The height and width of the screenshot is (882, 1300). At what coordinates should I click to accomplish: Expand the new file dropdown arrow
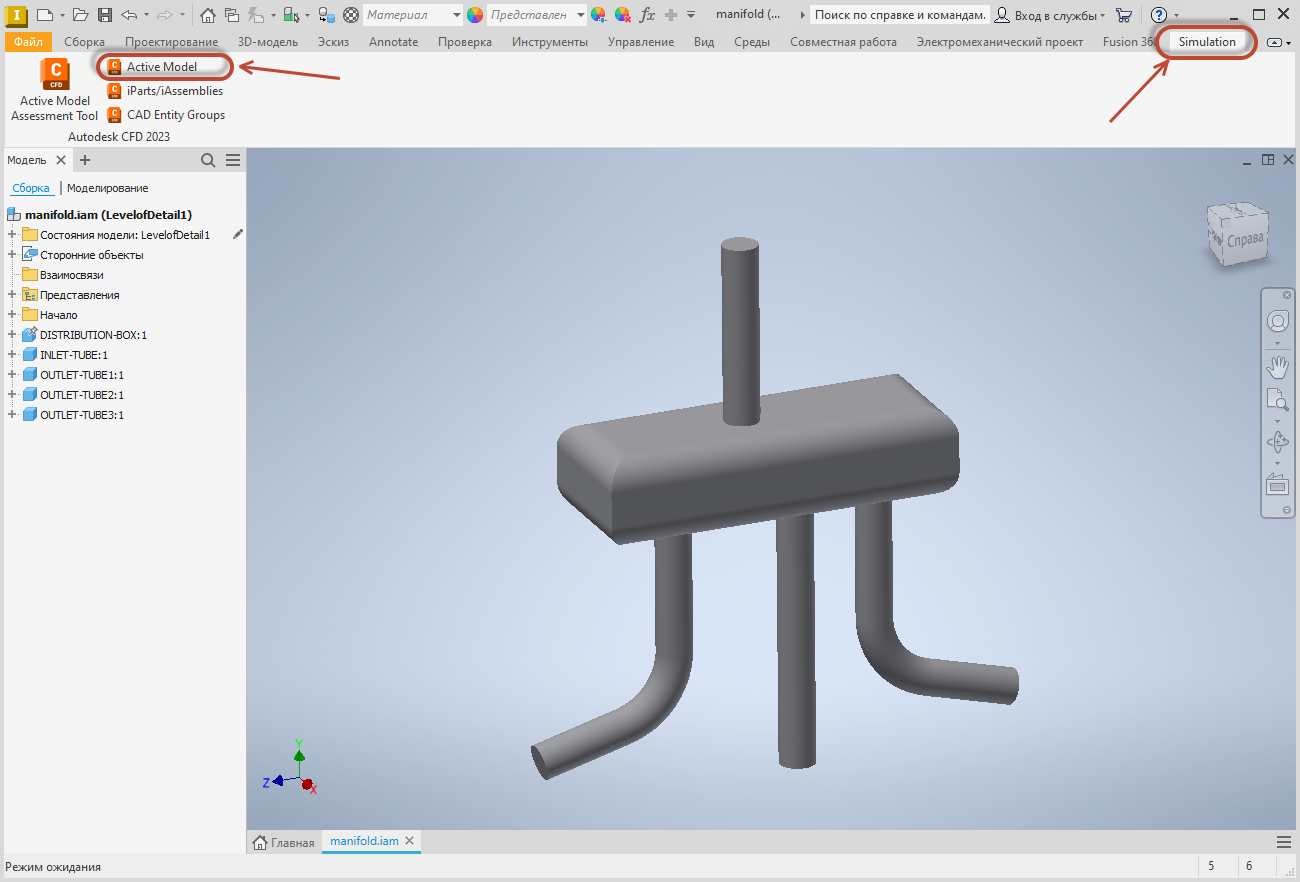(61, 15)
